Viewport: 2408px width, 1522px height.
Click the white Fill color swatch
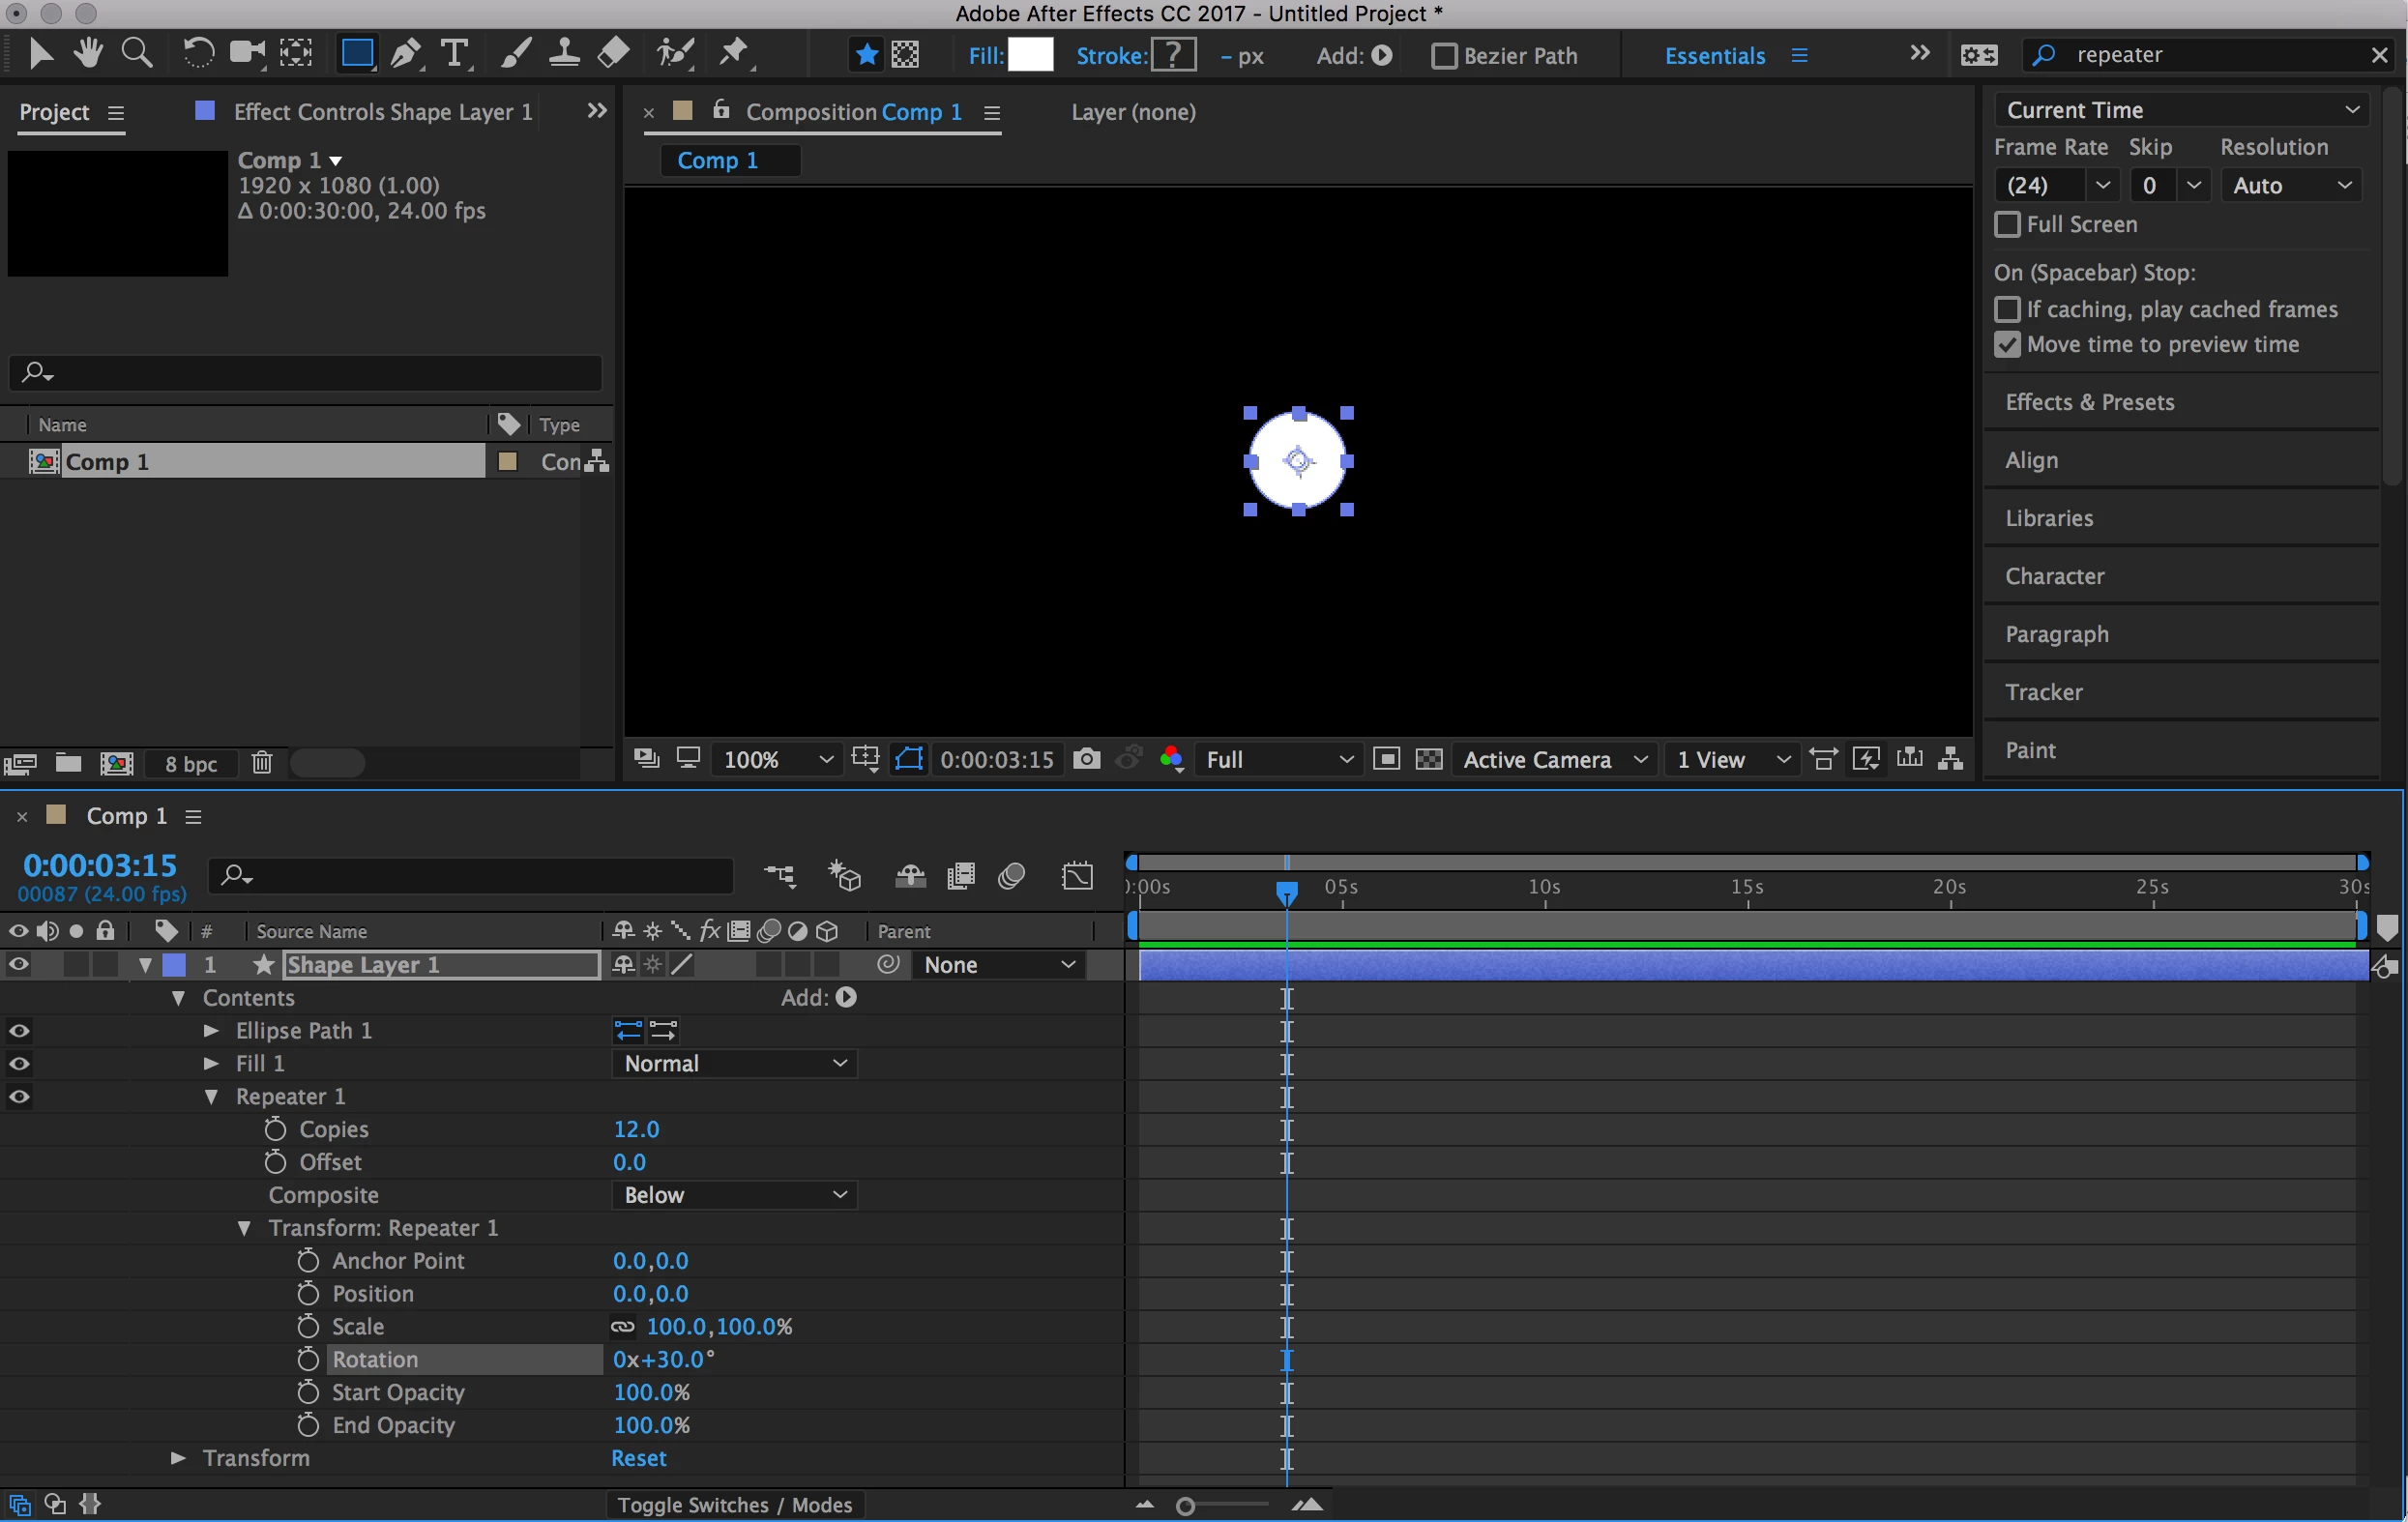[x=1030, y=55]
